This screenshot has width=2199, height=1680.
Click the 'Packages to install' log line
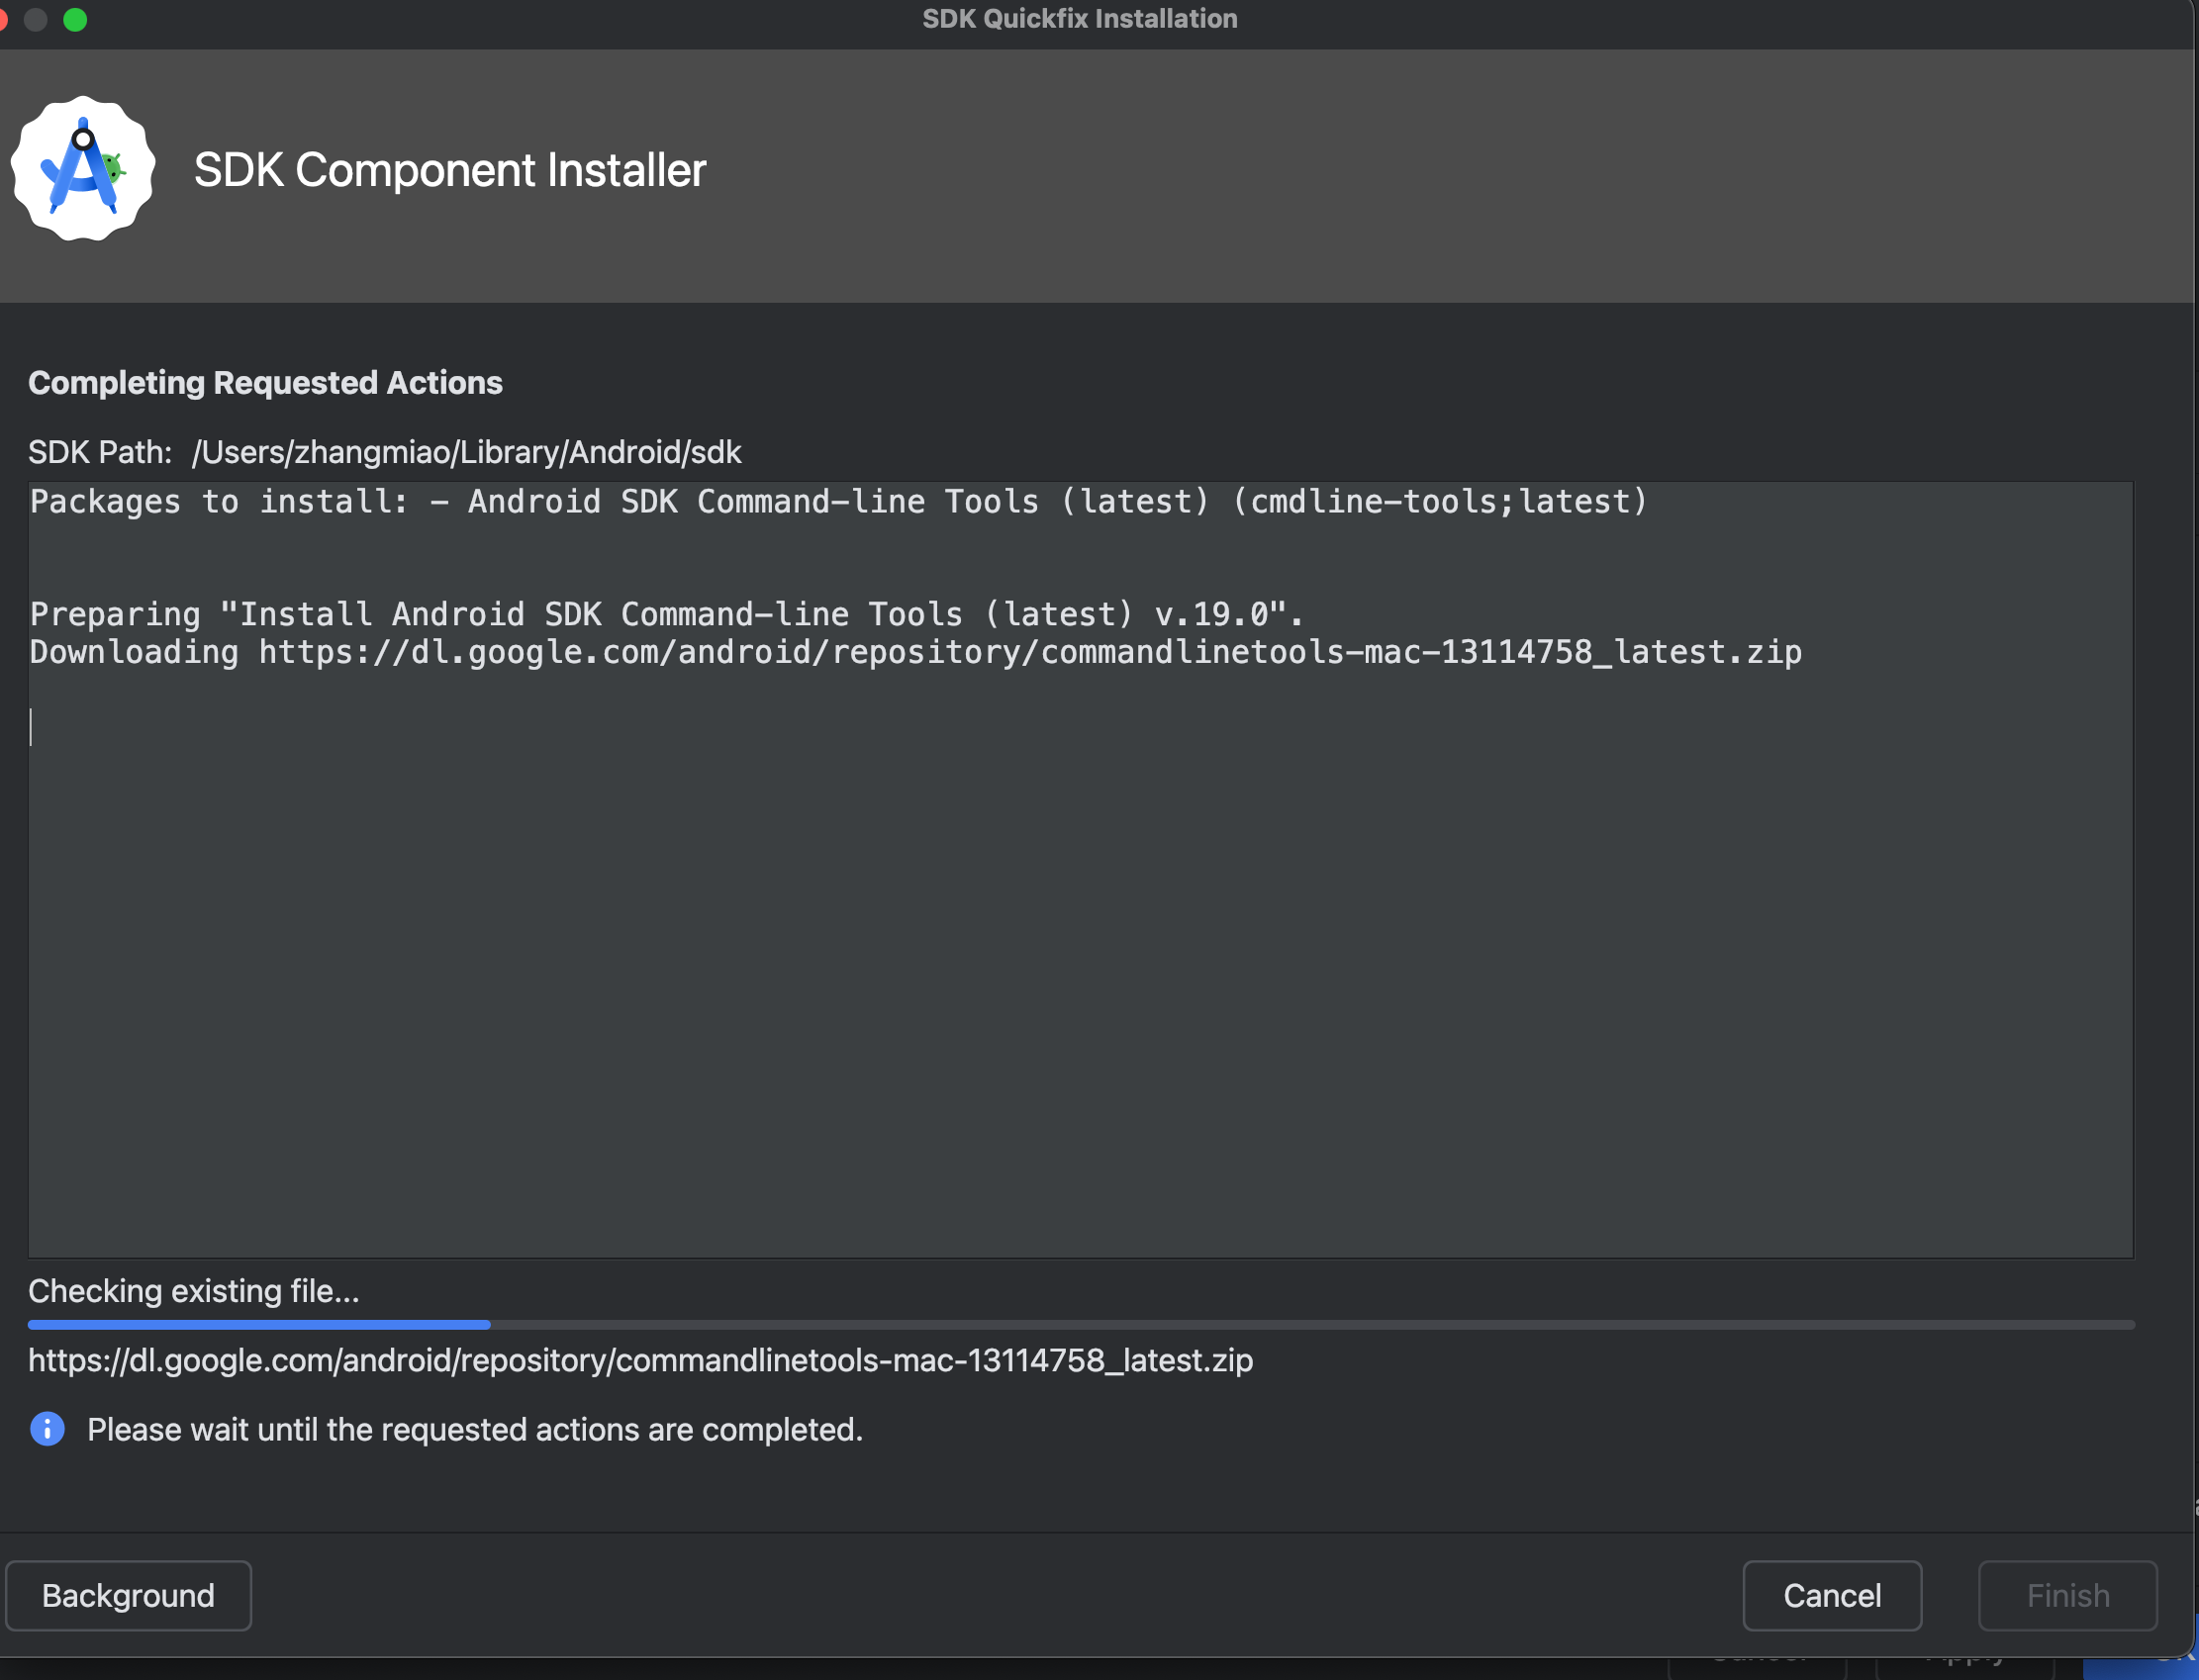click(838, 501)
